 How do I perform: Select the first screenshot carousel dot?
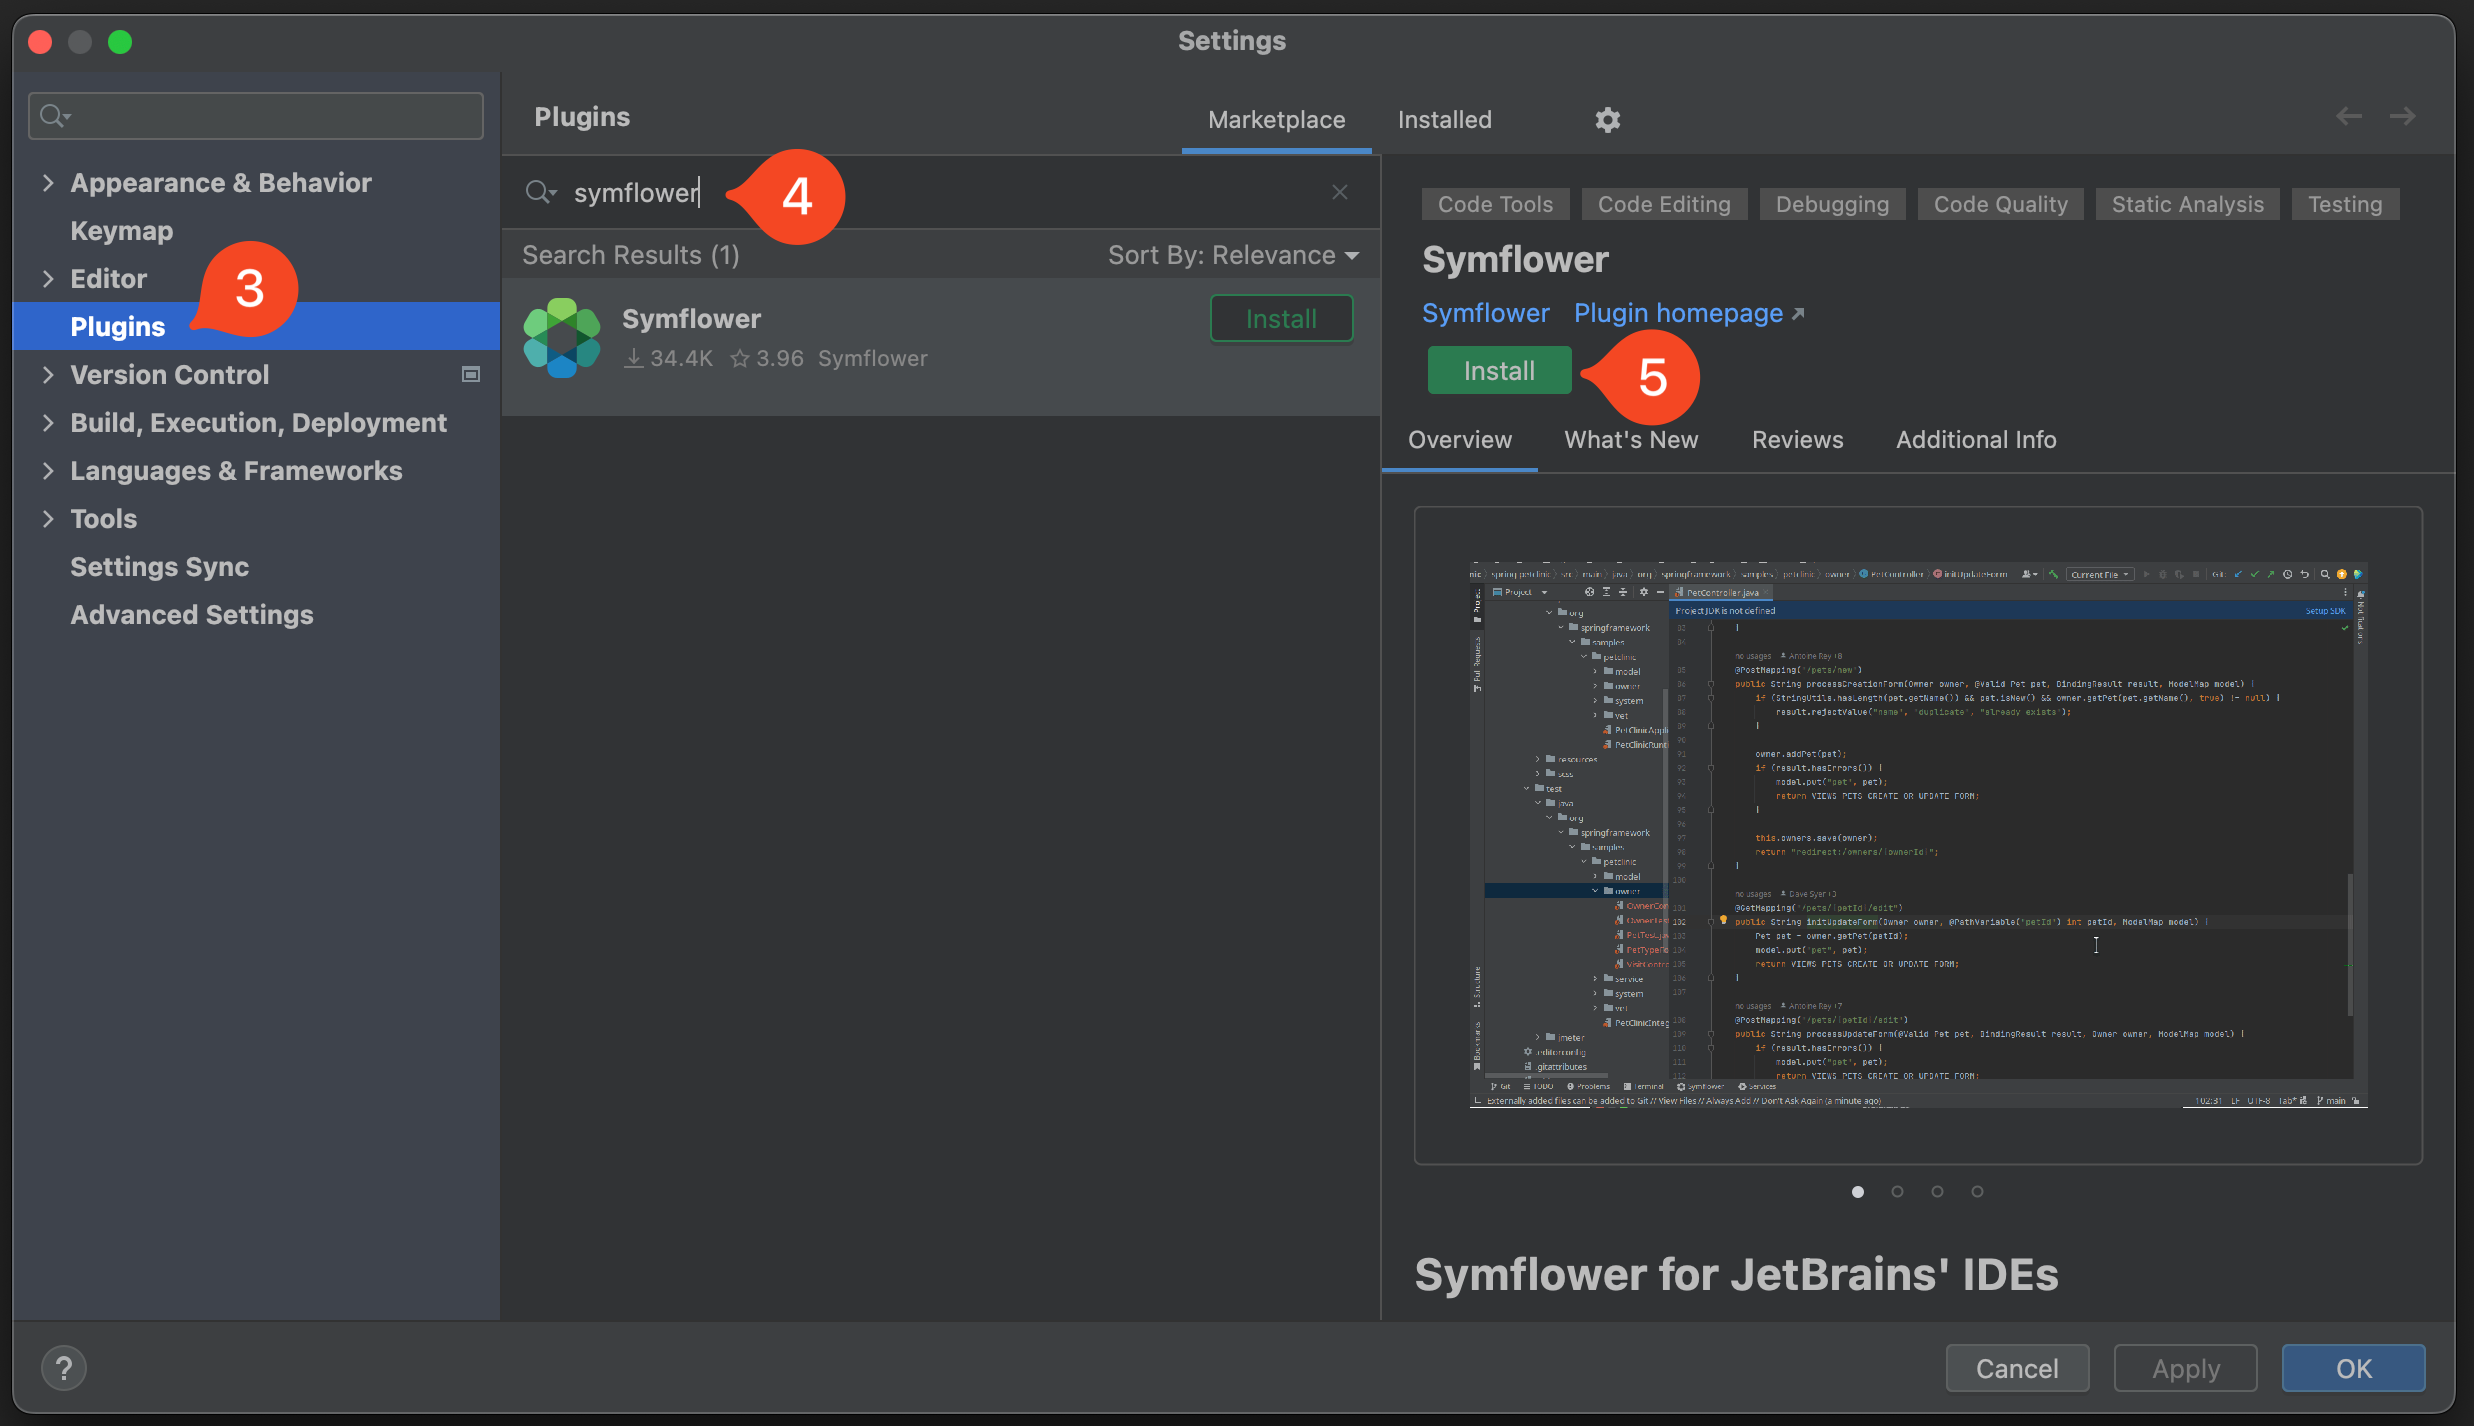(1858, 1191)
